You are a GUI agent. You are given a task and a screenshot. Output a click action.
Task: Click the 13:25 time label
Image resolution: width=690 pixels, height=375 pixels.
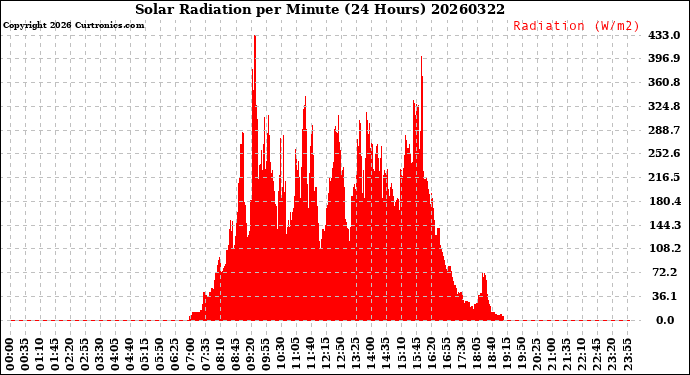point(355,355)
